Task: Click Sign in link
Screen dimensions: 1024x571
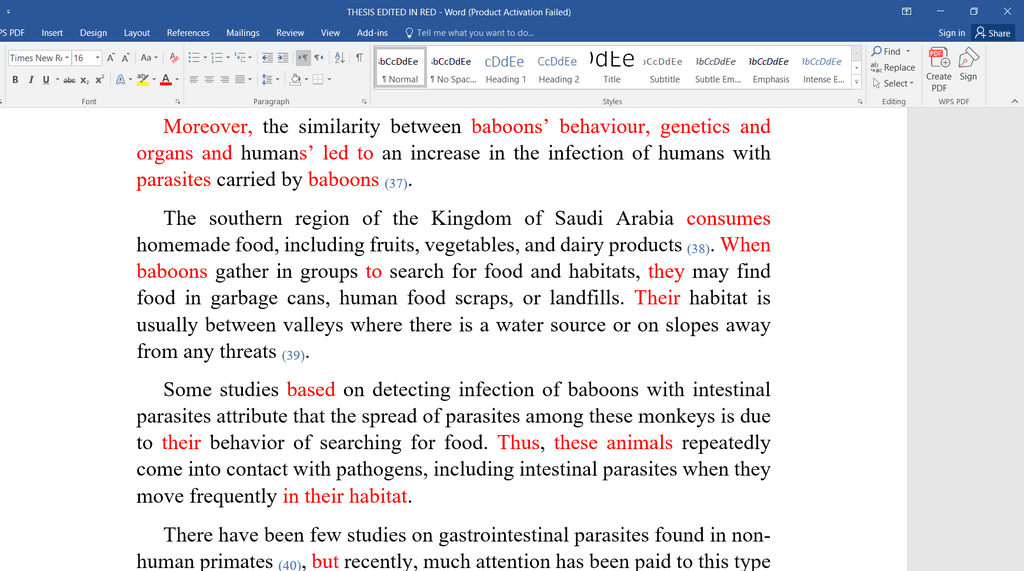Action: click(952, 33)
